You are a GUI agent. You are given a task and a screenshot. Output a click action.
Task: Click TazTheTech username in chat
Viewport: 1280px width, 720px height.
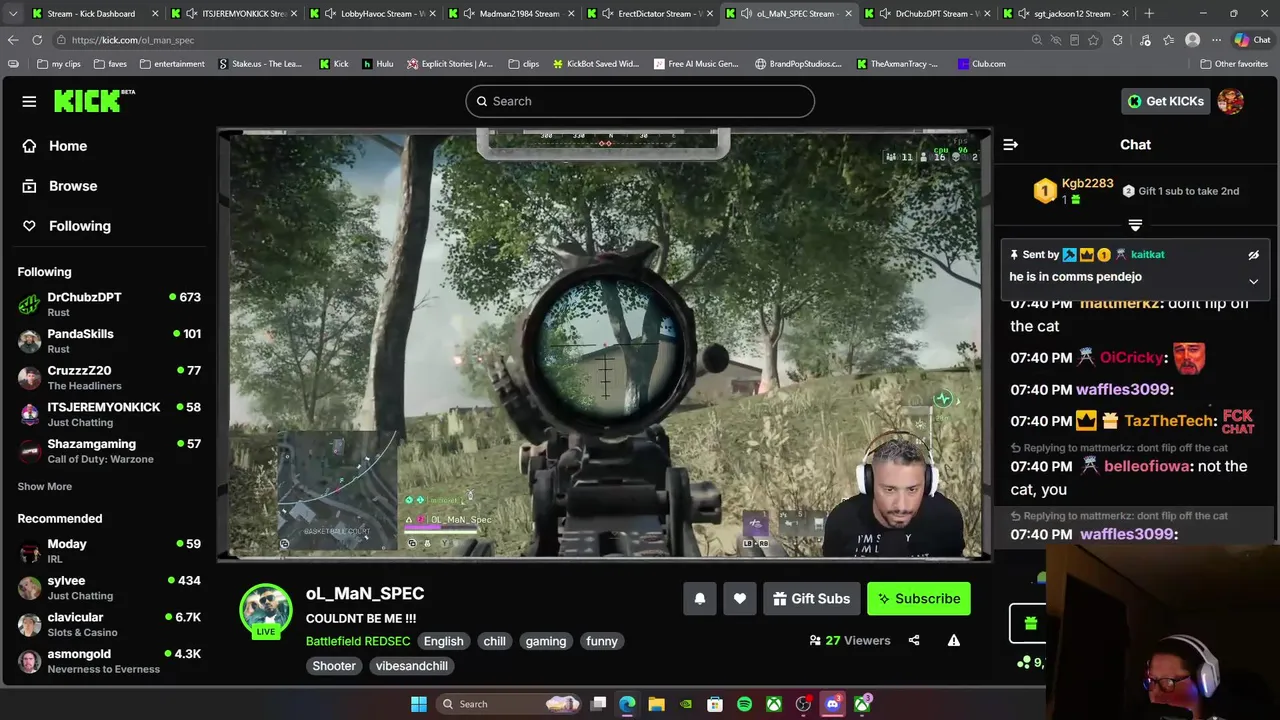point(1169,421)
